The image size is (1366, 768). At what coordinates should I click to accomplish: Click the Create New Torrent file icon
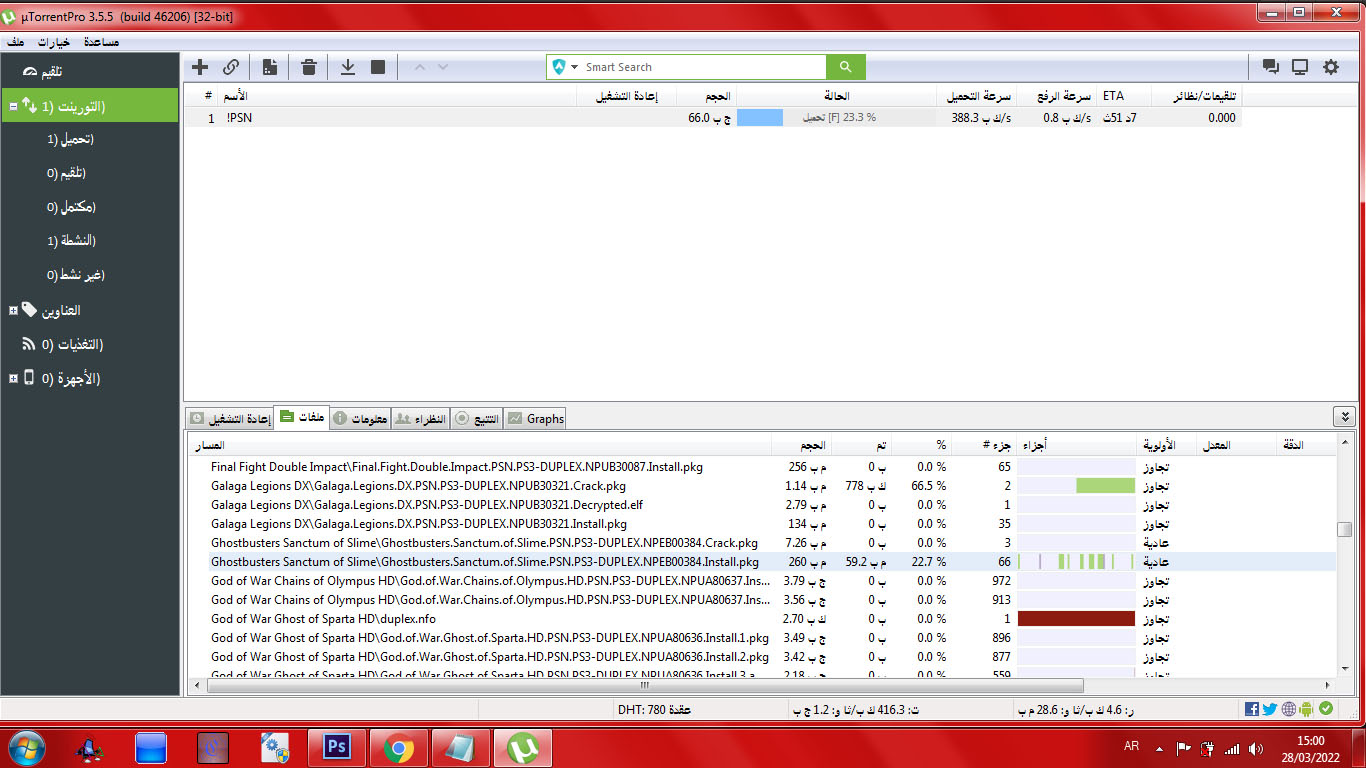[270, 67]
